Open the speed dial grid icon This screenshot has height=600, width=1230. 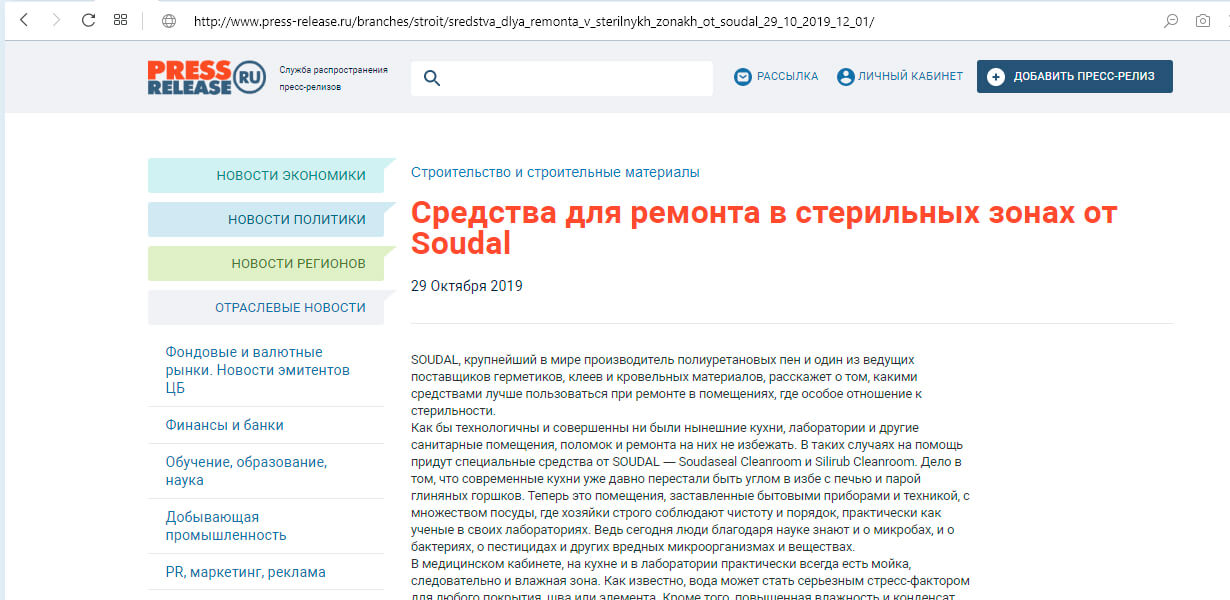[x=120, y=20]
